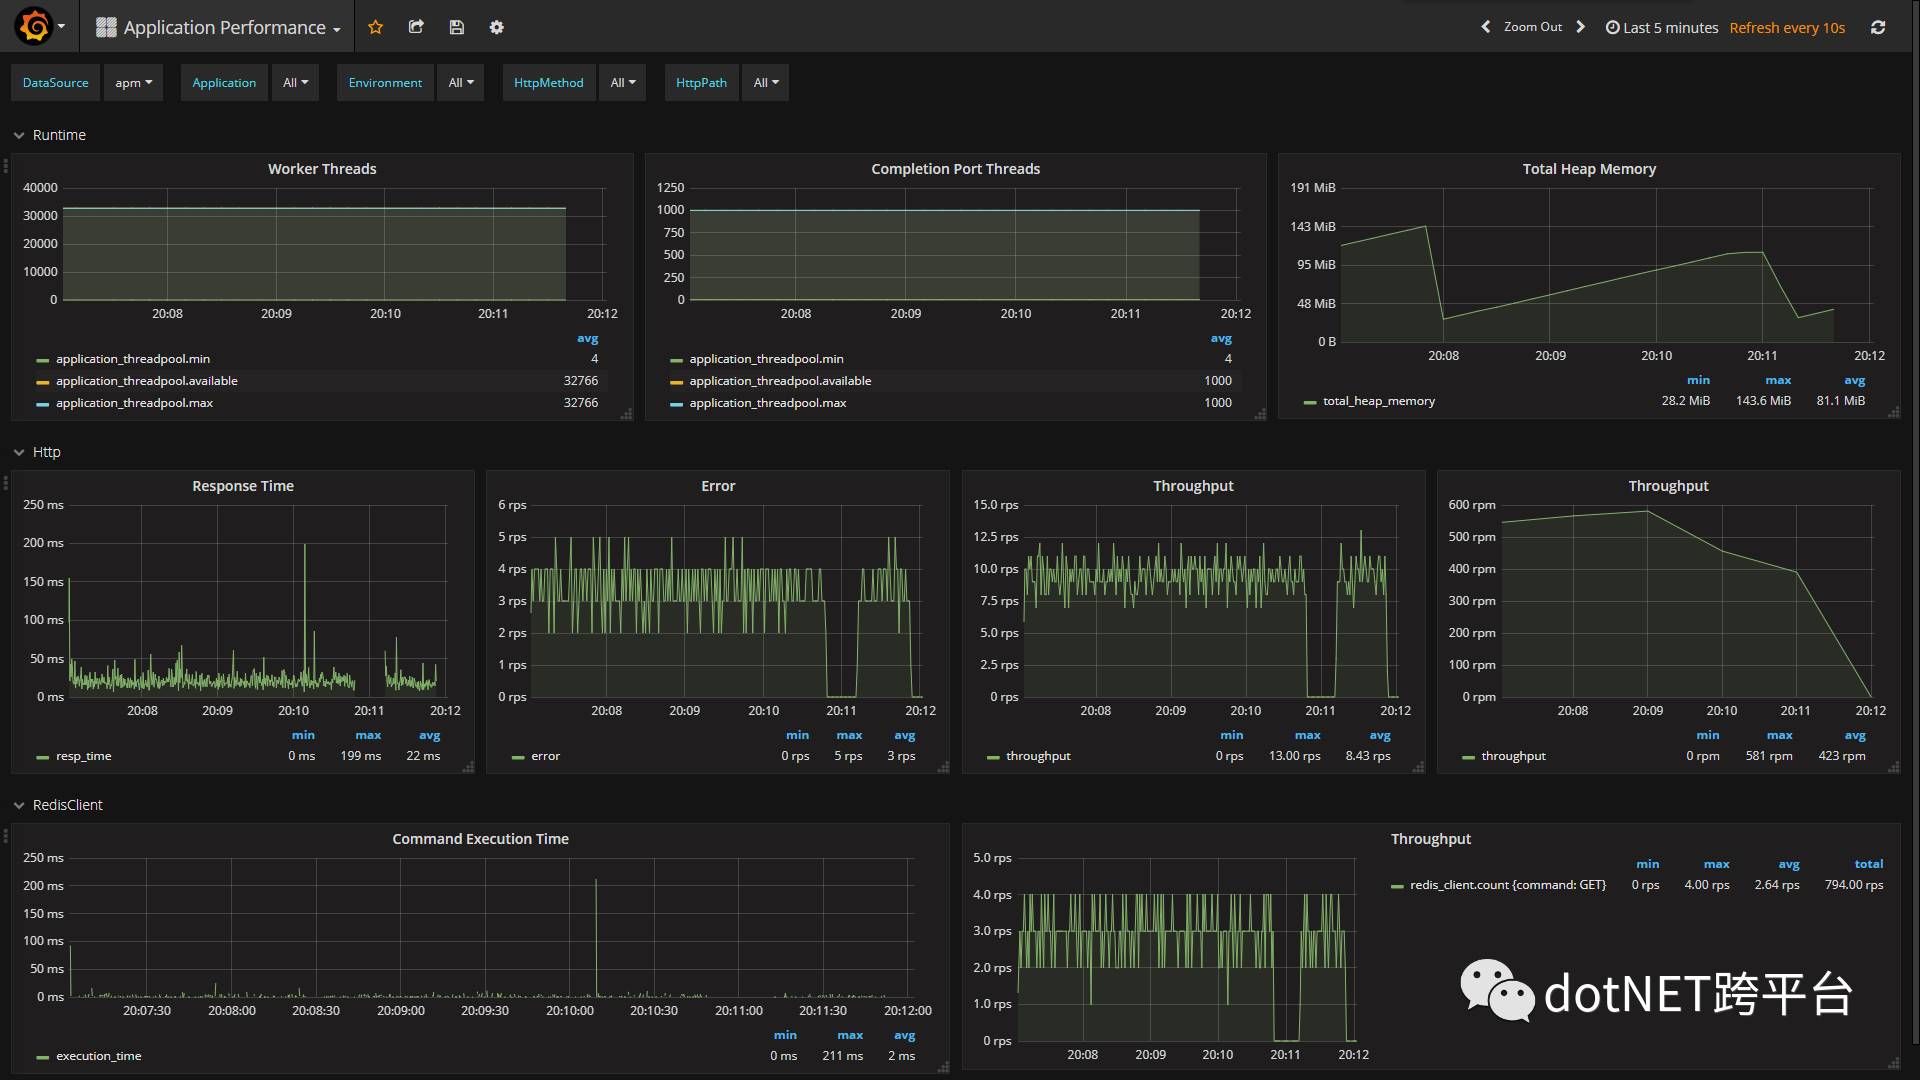The image size is (1920, 1080).
Task: Shift time range forward with right arrow
Action: tap(1580, 27)
